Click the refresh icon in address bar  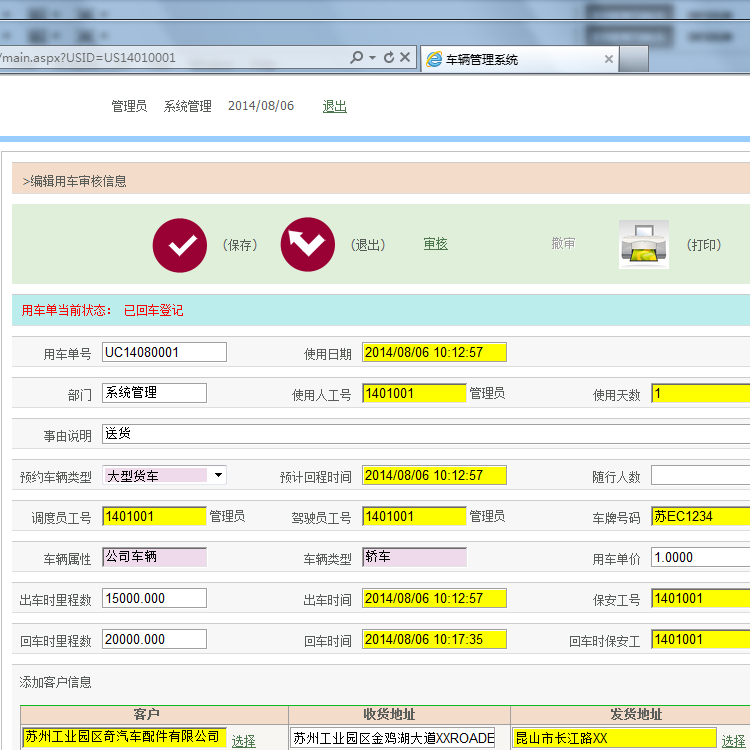(389, 57)
